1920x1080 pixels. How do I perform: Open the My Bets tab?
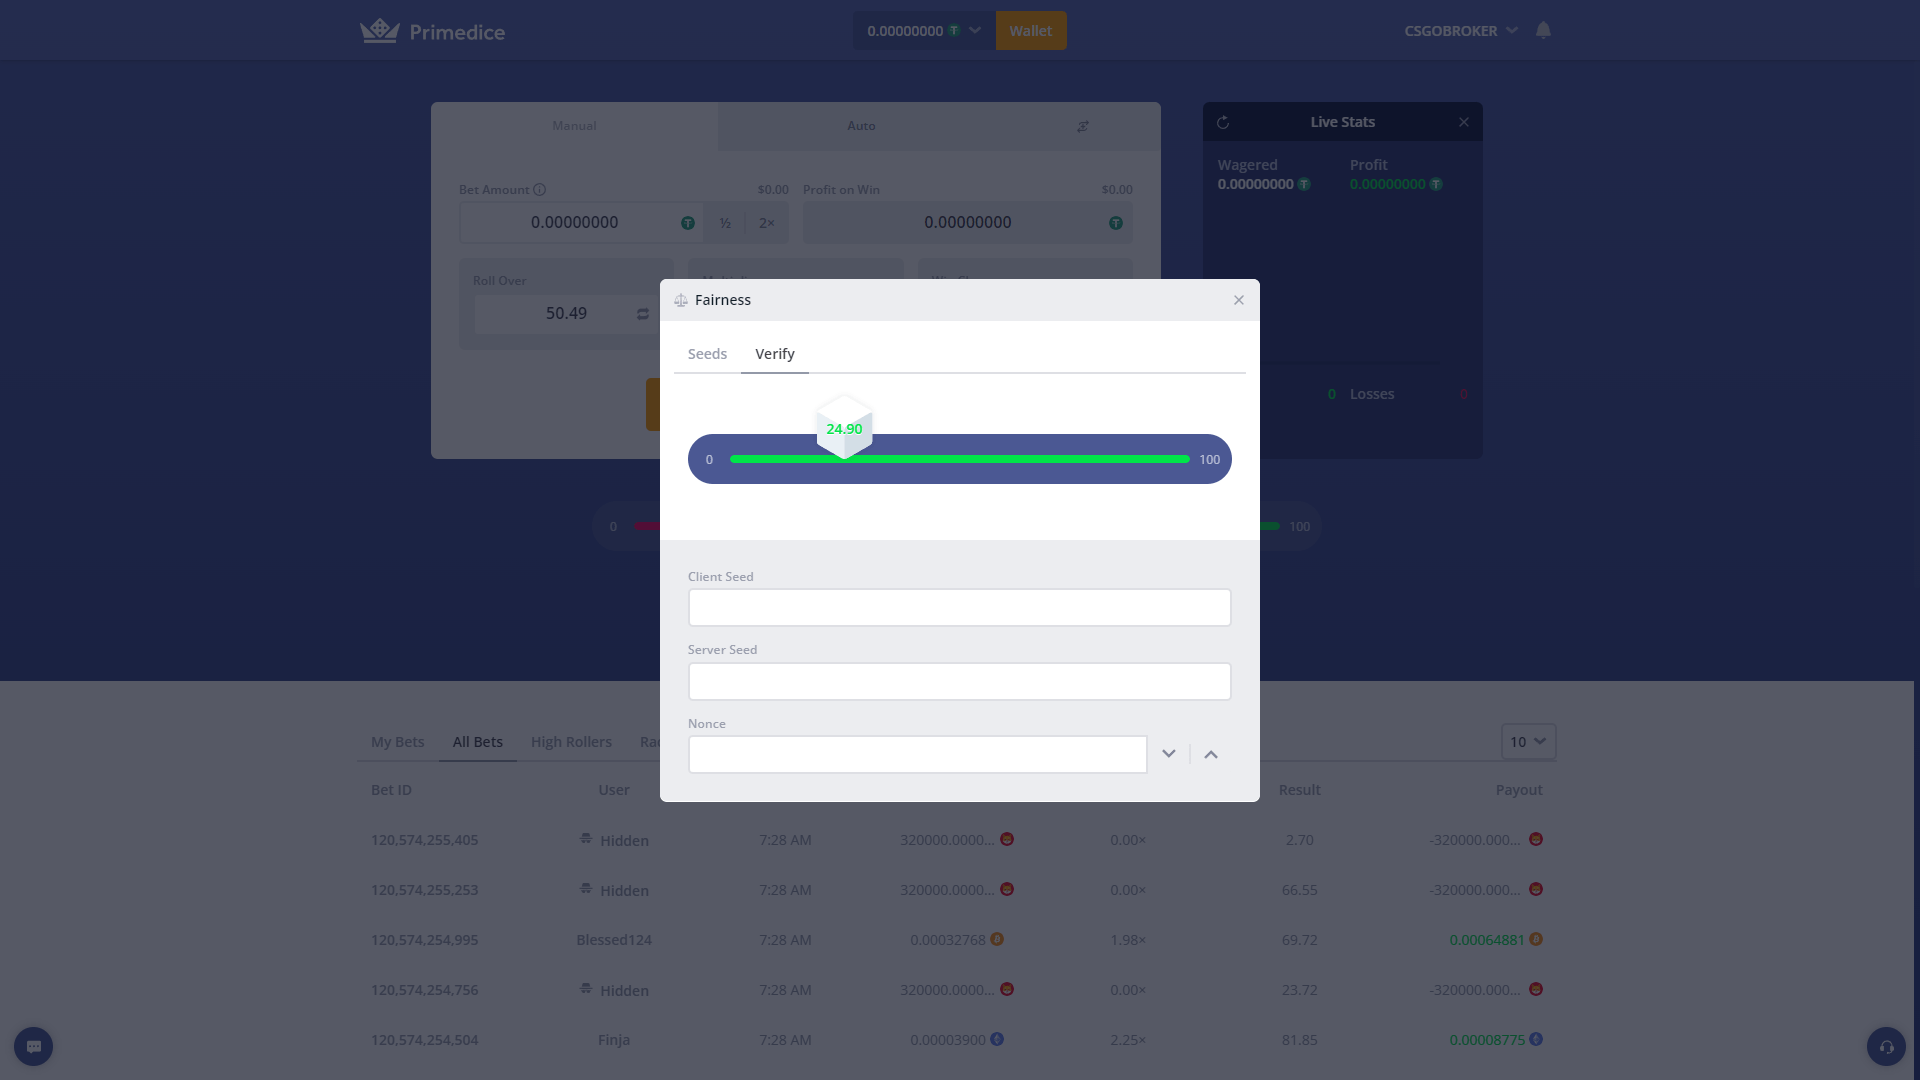coord(398,742)
